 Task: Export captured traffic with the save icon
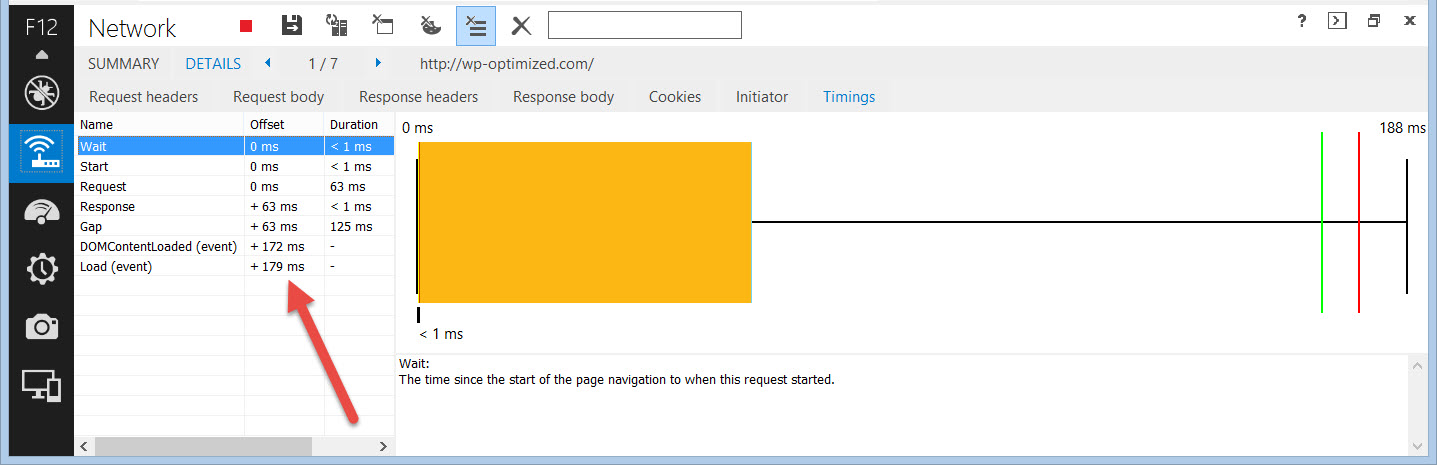point(291,26)
